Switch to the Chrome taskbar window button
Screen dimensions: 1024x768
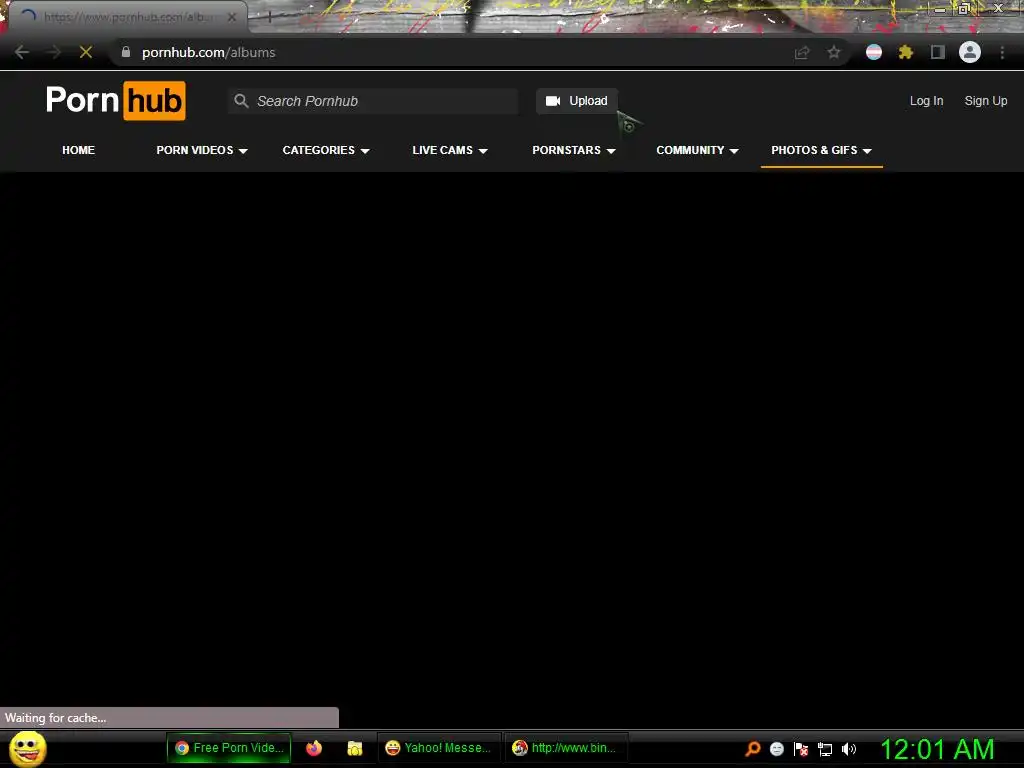pyautogui.click(x=229, y=748)
